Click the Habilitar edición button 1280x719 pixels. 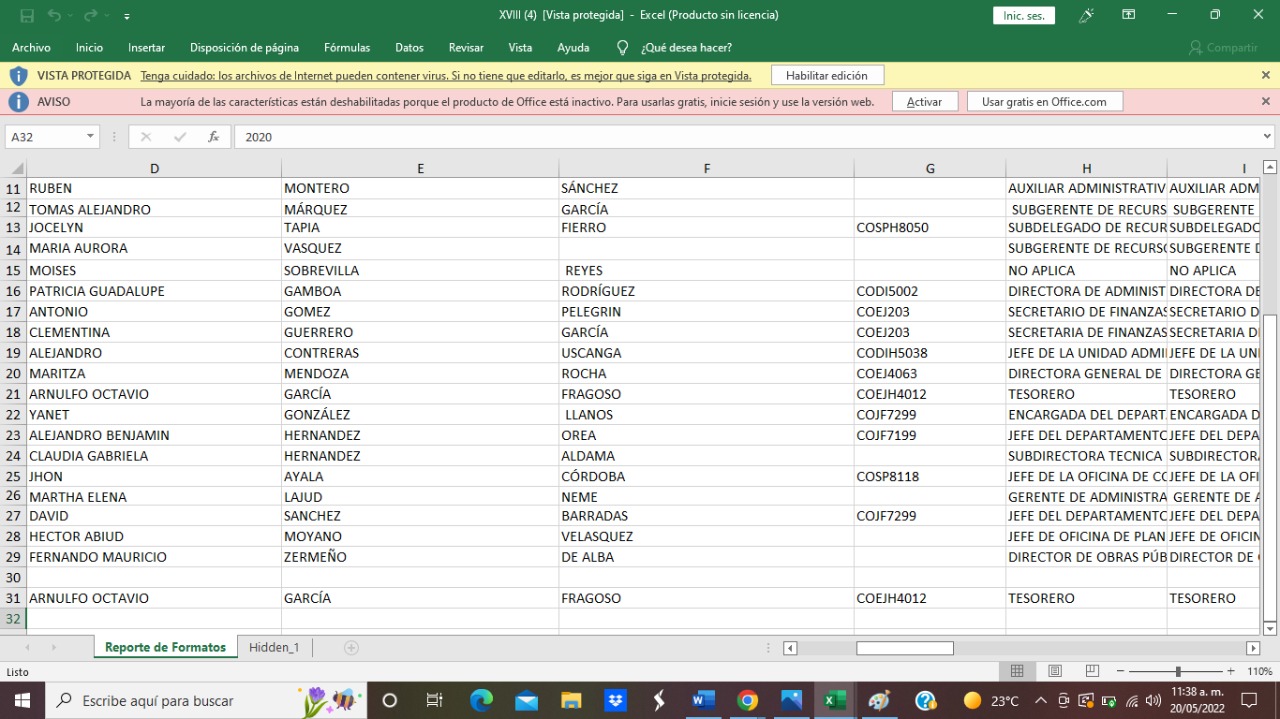826,75
